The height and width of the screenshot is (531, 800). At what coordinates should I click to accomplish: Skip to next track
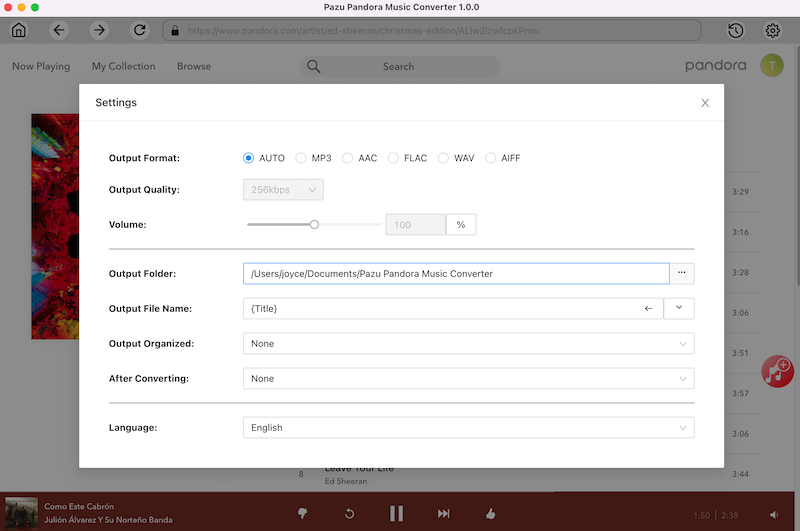pos(443,513)
